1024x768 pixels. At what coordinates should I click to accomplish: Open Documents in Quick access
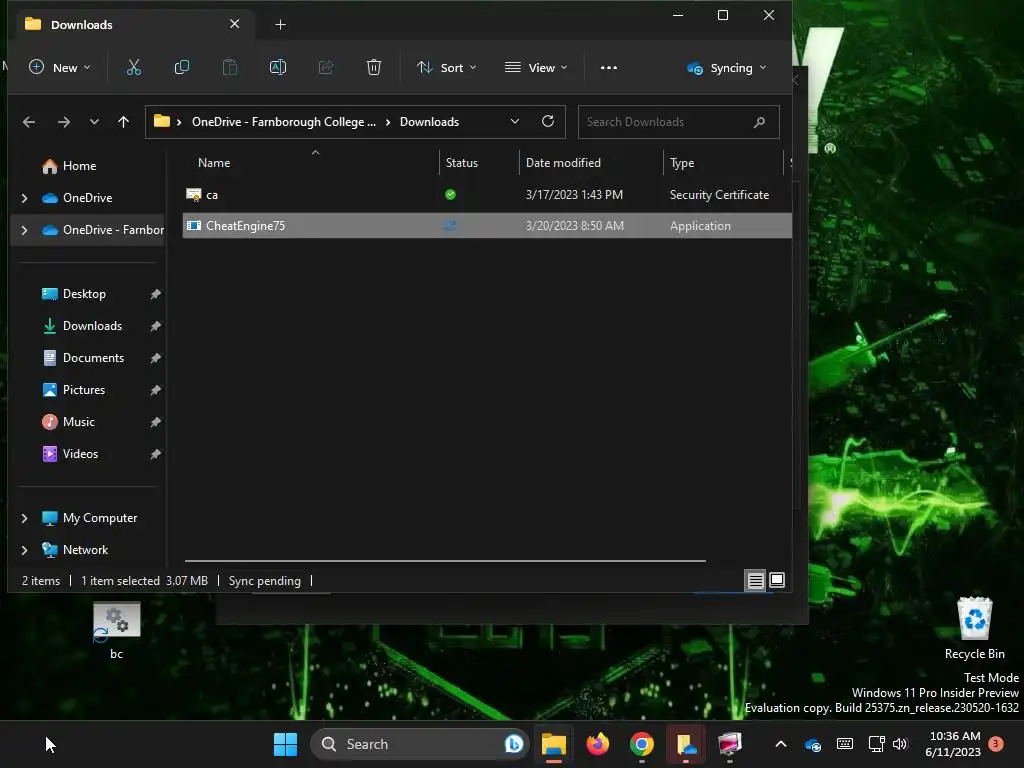pyautogui.click(x=82, y=358)
